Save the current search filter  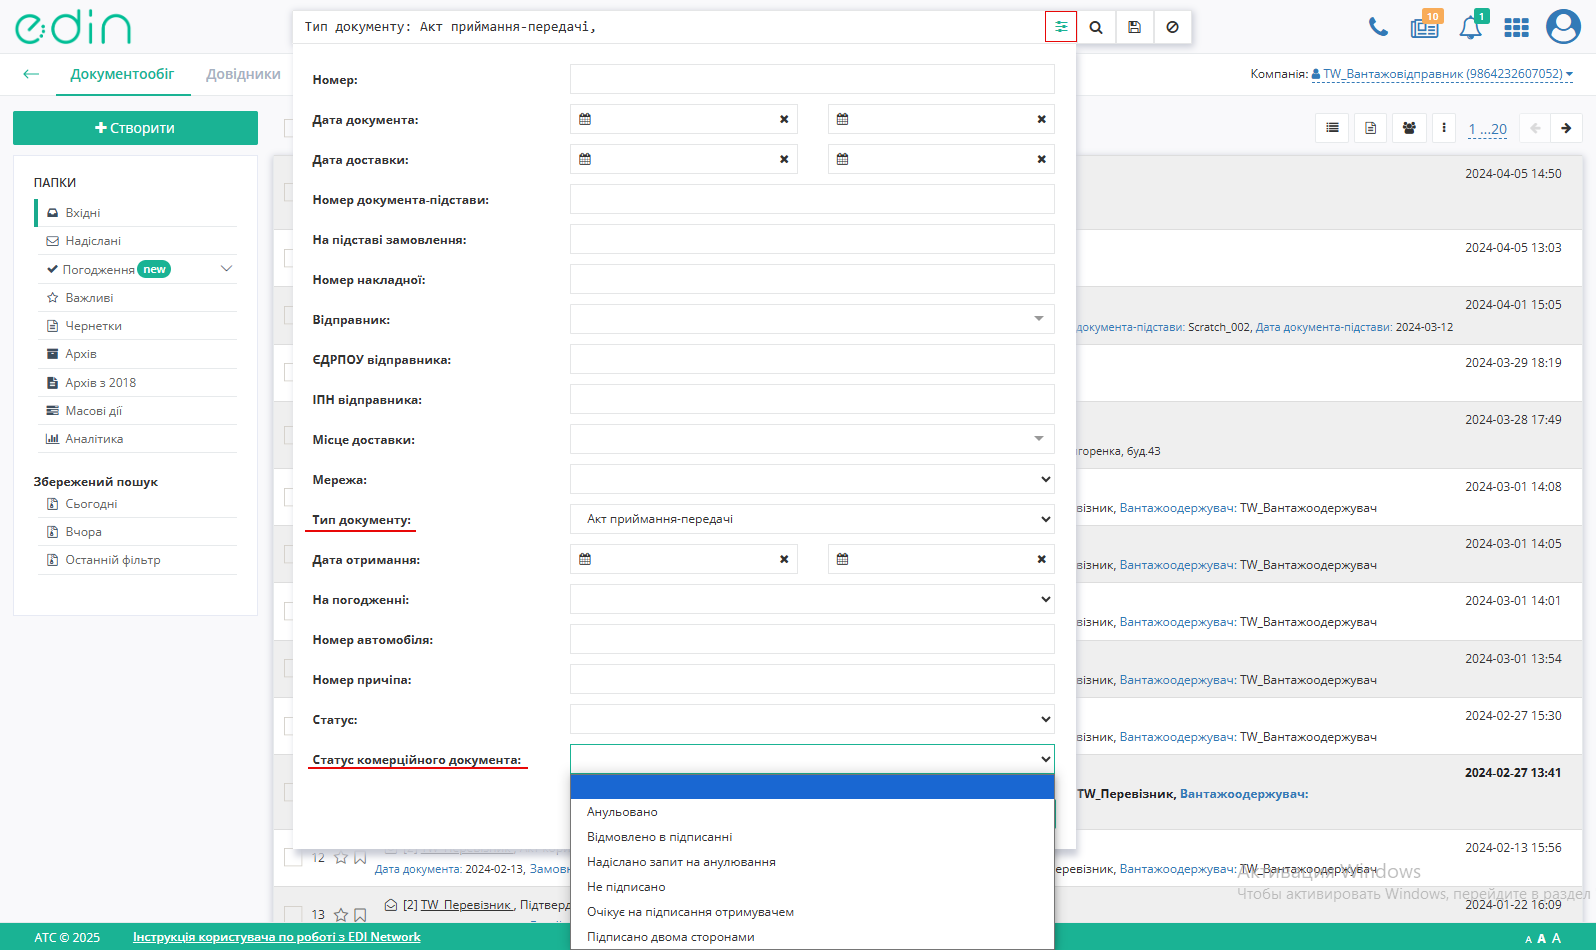[x=1134, y=27]
